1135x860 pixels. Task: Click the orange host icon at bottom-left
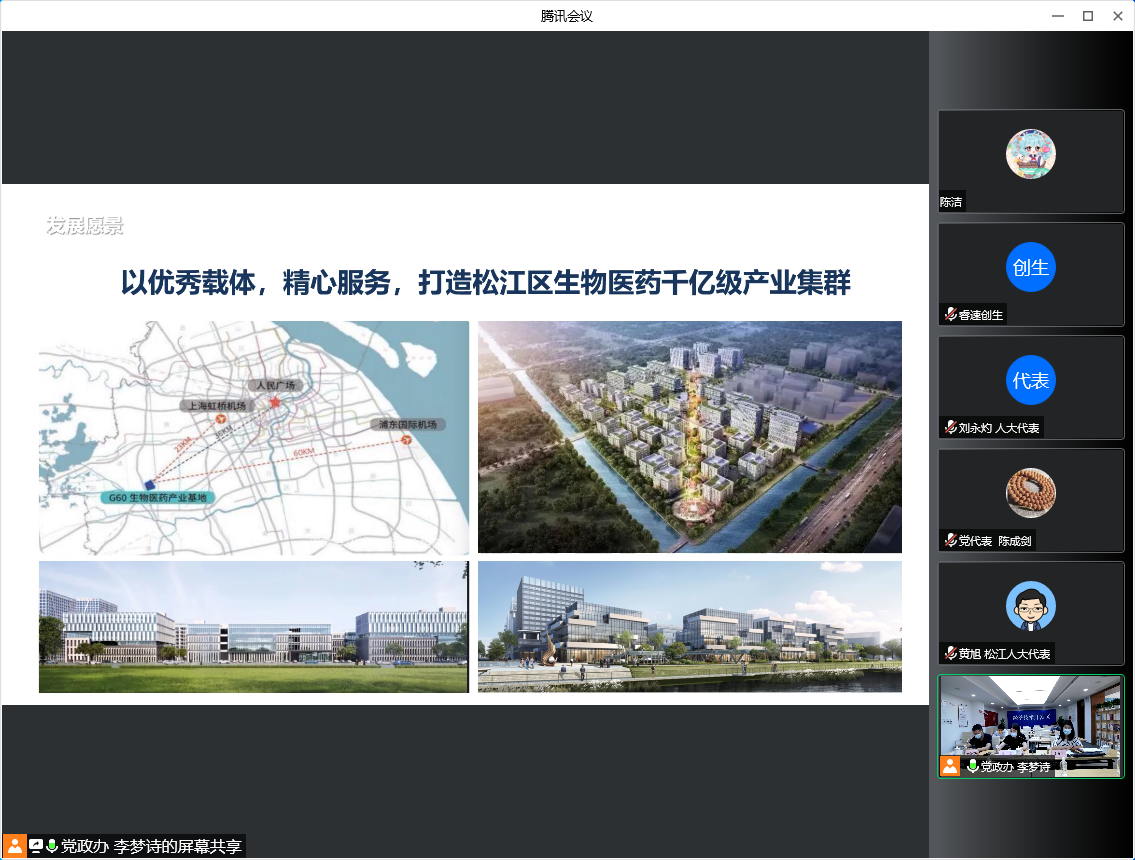point(15,846)
